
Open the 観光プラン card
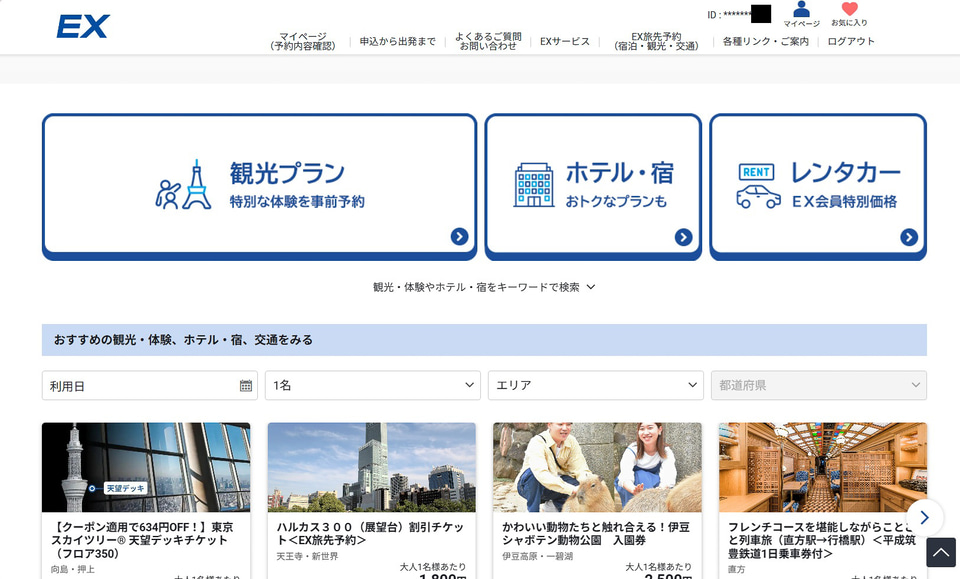coord(260,187)
